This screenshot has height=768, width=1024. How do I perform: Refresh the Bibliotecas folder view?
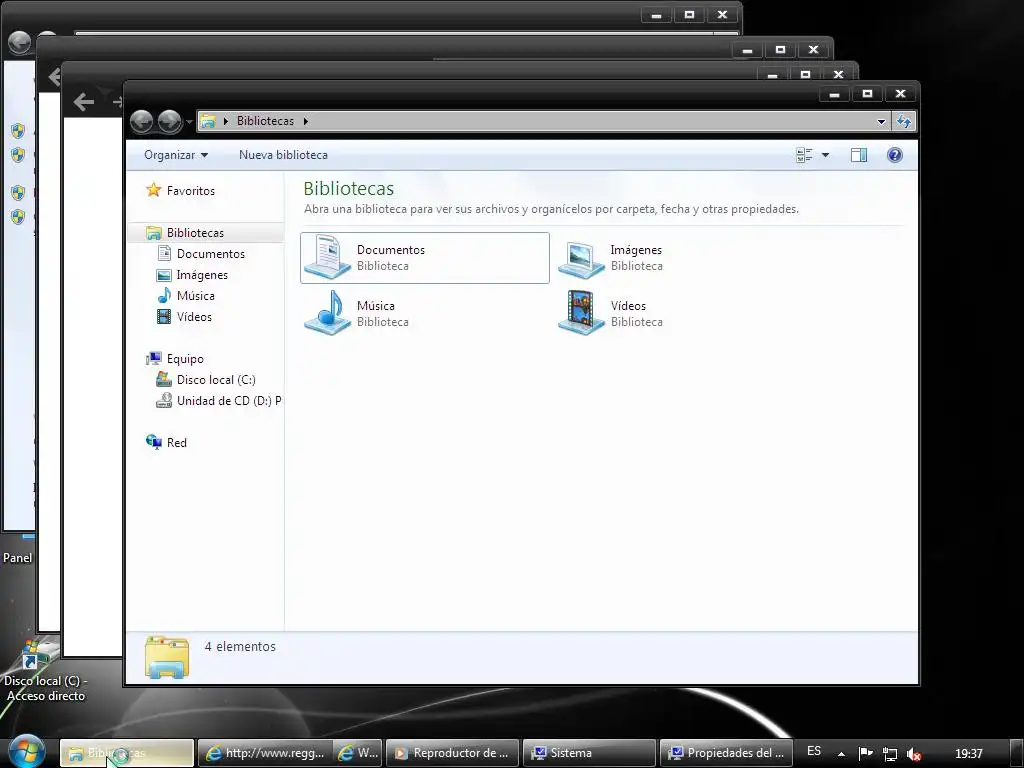pyautogui.click(x=904, y=121)
